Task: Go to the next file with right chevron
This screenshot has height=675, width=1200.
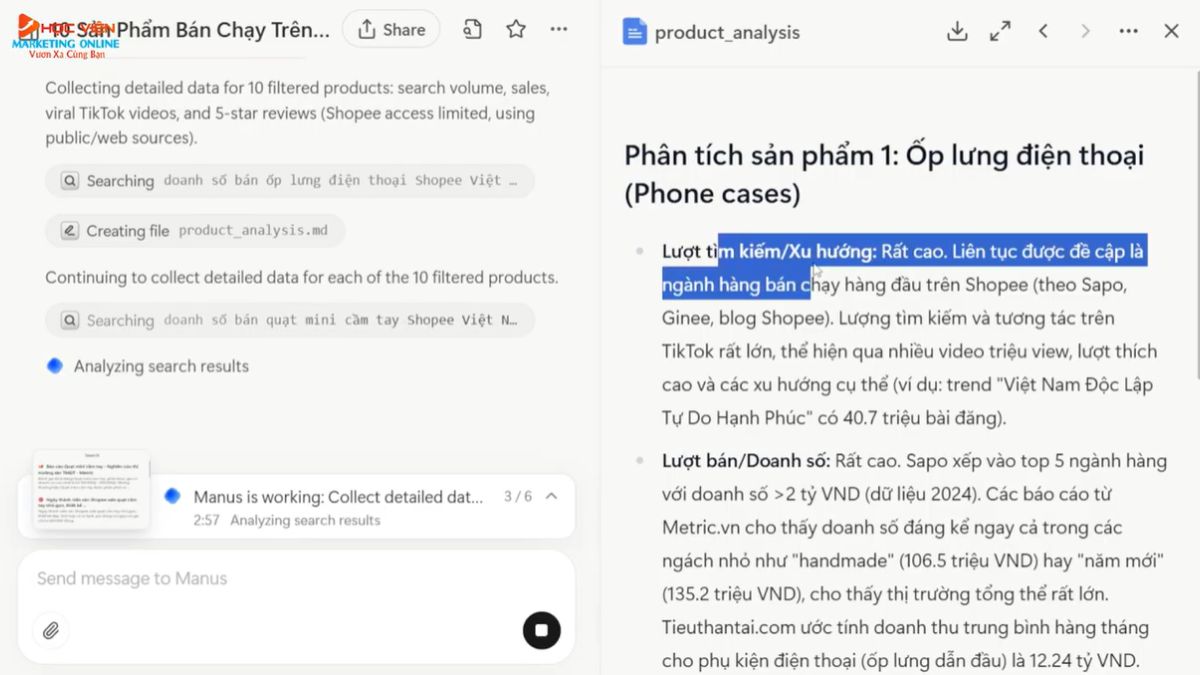Action: pyautogui.click(x=1086, y=31)
